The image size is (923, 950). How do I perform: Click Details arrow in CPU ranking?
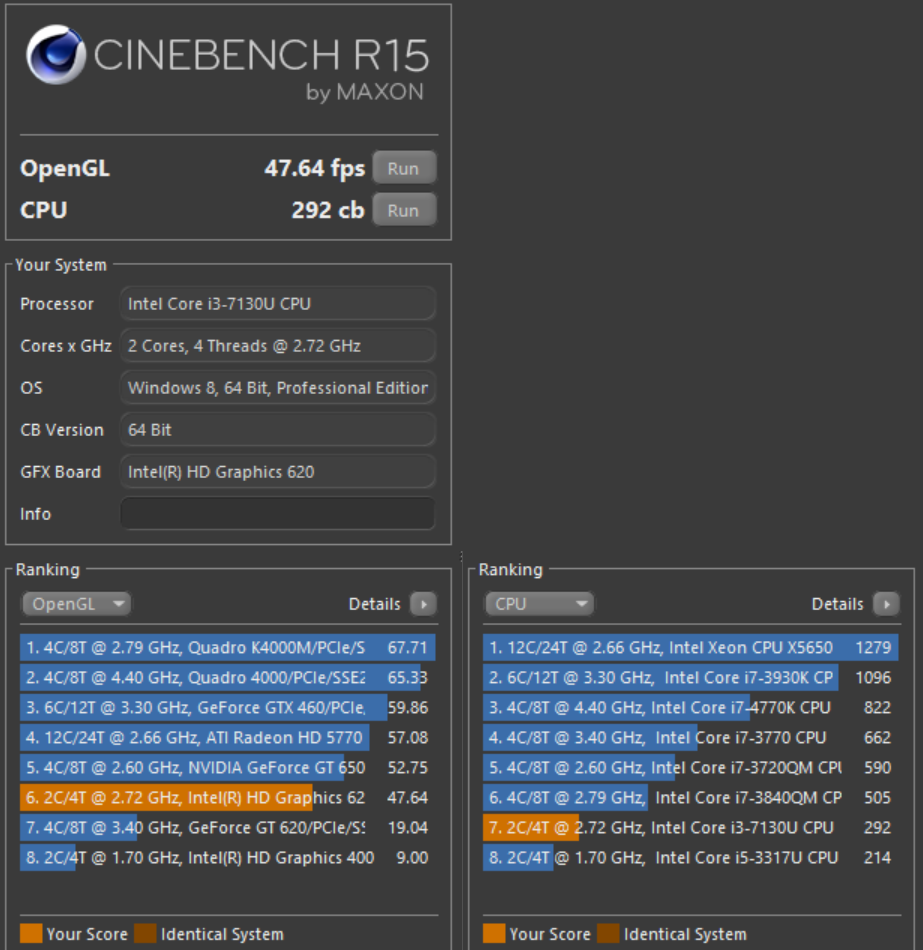pyautogui.click(x=885, y=604)
